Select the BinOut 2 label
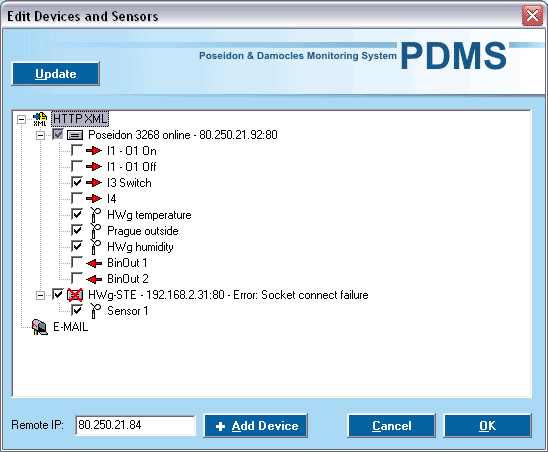Screen dimensions: 548x452 [128, 279]
